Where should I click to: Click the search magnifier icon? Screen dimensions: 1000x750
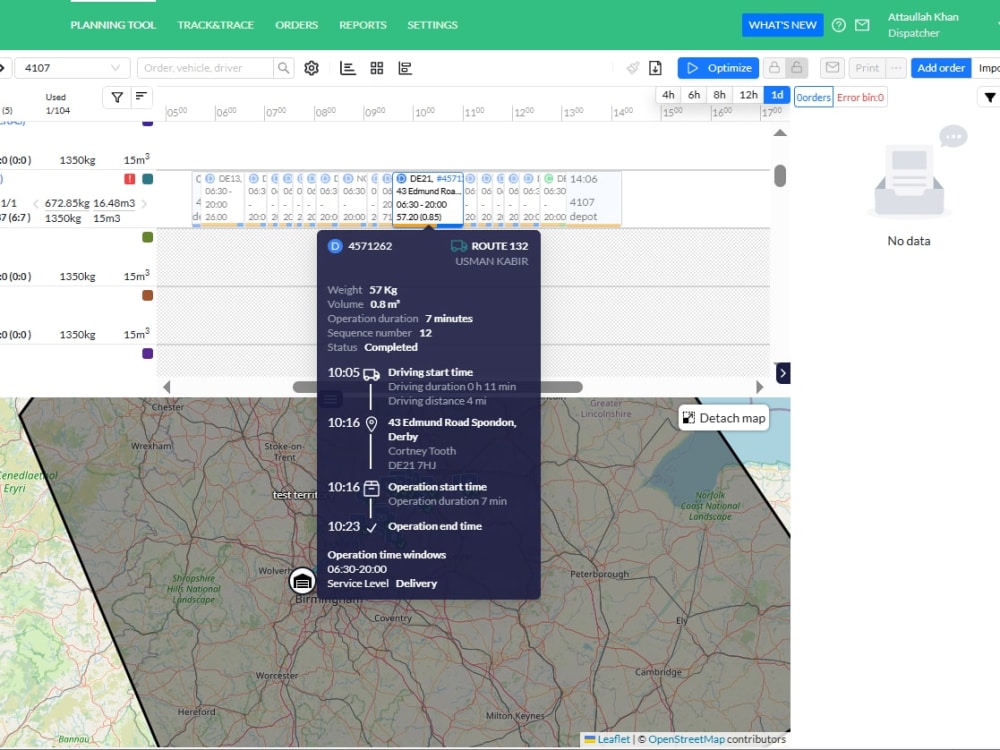[x=283, y=68]
